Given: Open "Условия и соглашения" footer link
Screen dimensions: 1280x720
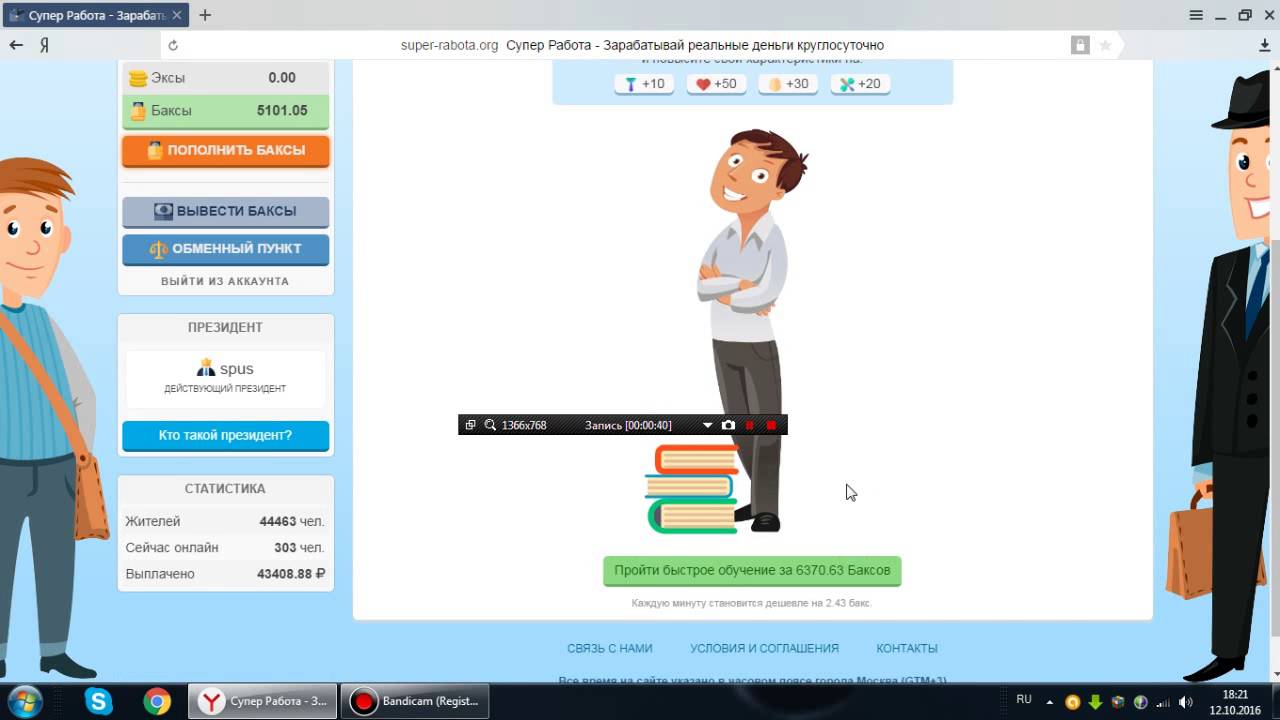Looking at the screenshot, I should tap(764, 648).
